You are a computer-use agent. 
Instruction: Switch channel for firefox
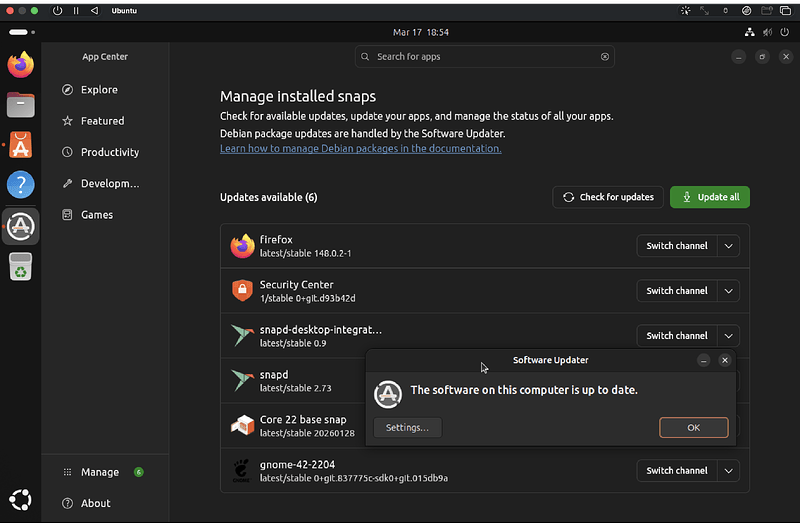pos(677,246)
